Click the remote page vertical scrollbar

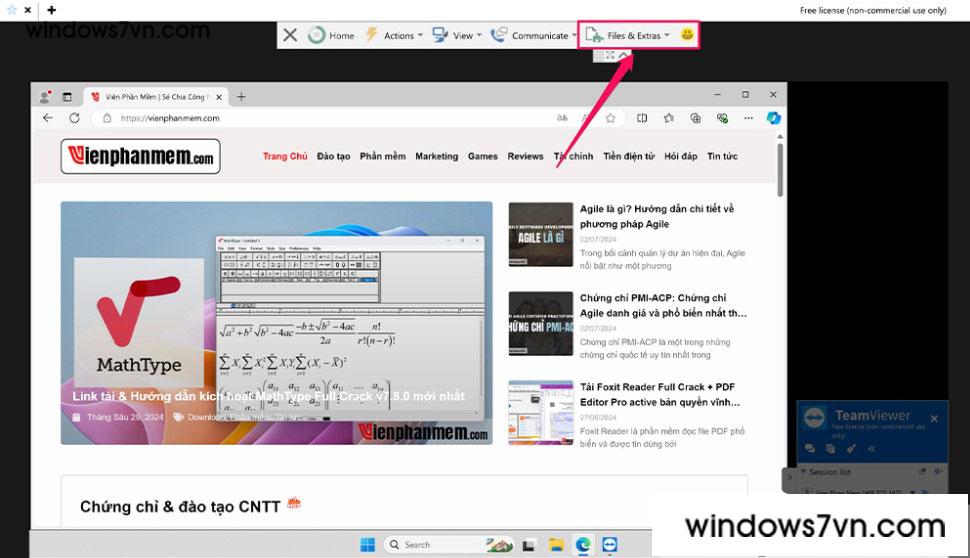(x=780, y=170)
